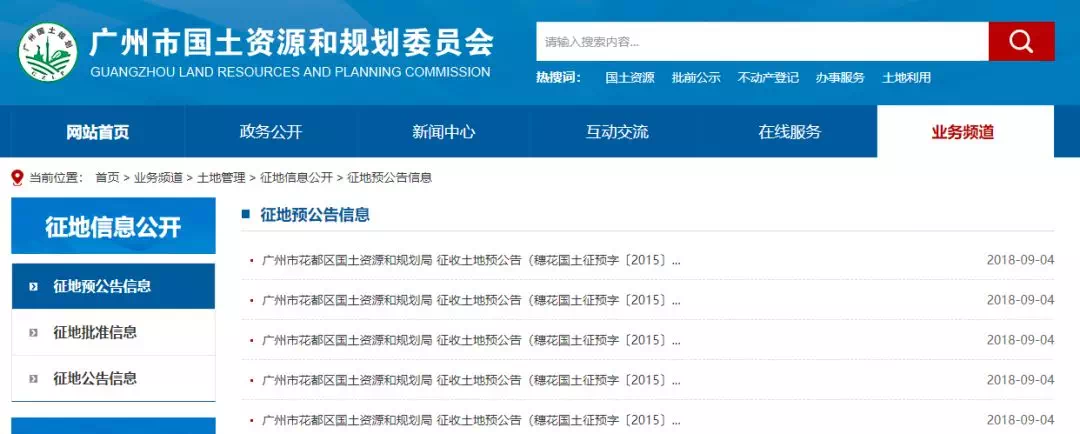1080x434 pixels.
Task: Go to the 互动交流 navigation tab
Action: coord(616,132)
